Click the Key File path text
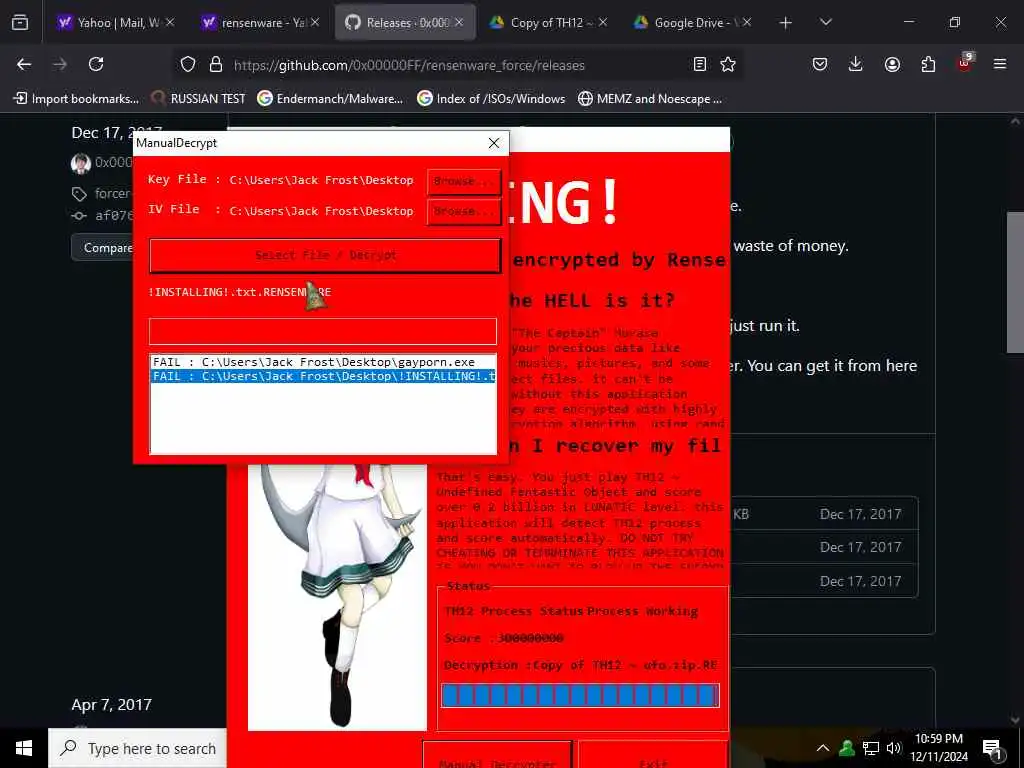This screenshot has width=1024, height=768. click(321, 180)
